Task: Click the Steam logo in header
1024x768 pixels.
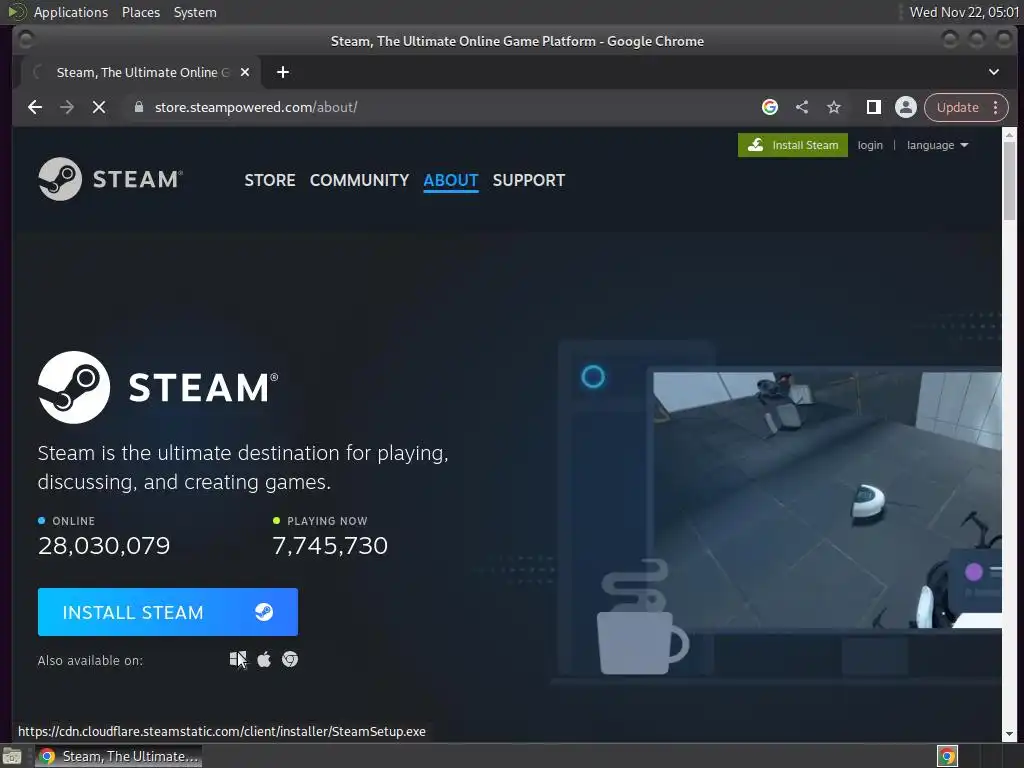Action: [x=110, y=179]
